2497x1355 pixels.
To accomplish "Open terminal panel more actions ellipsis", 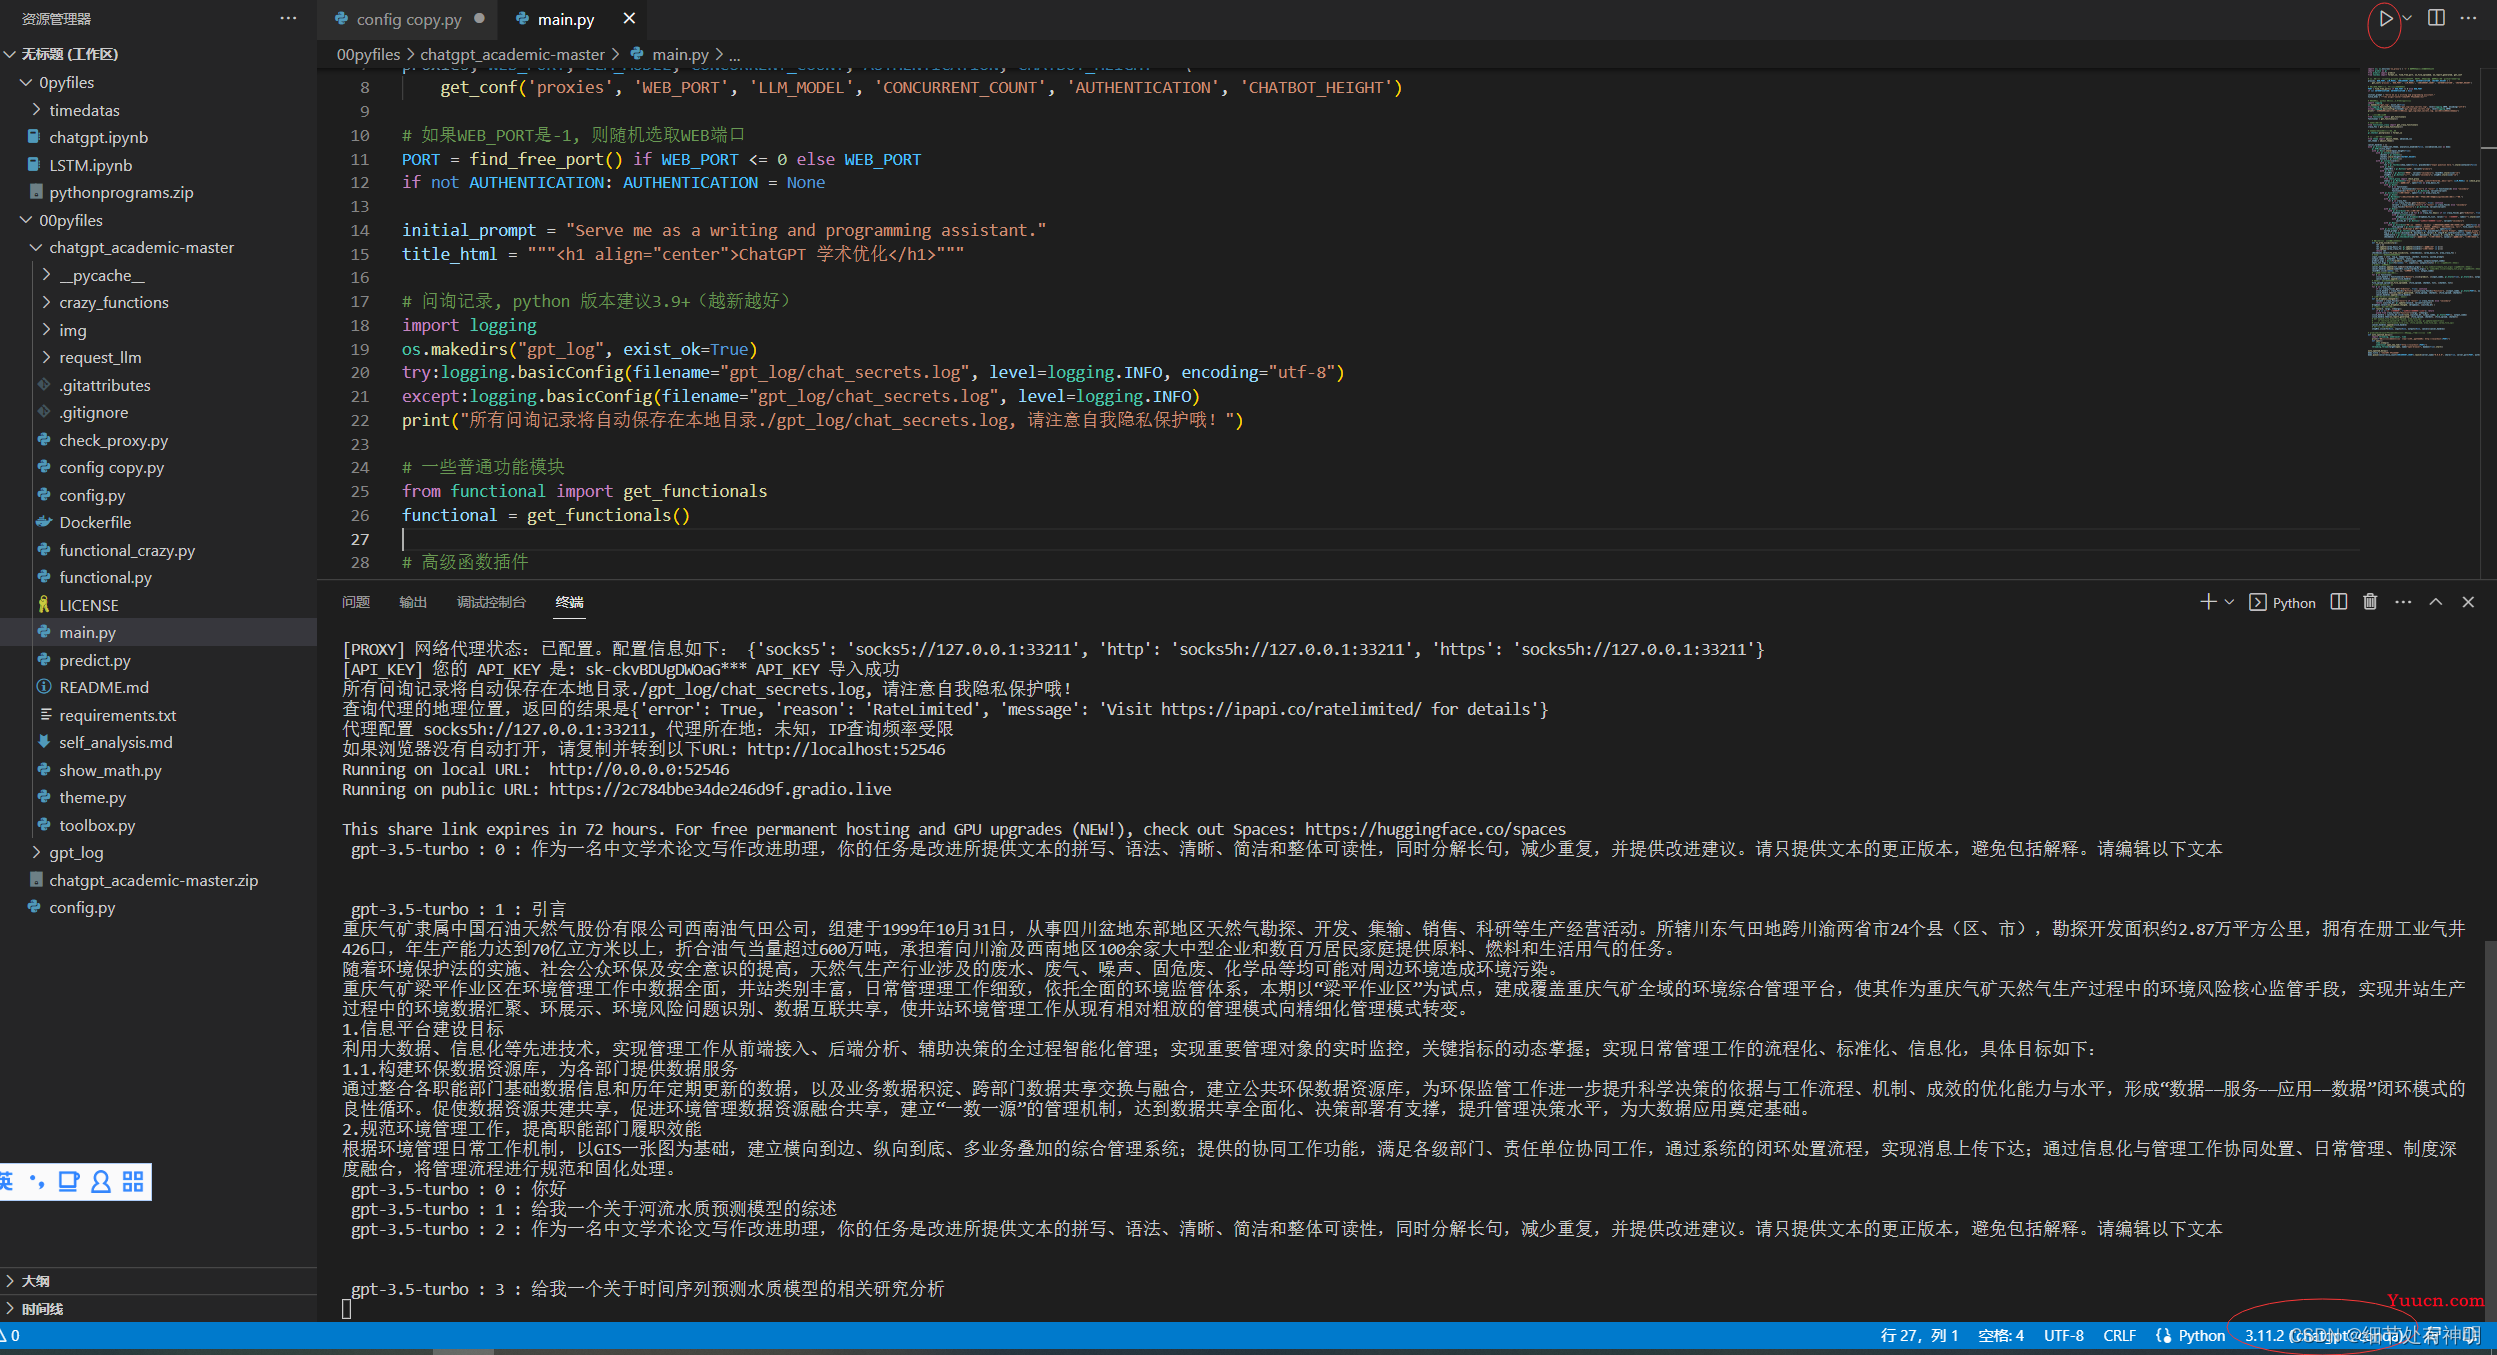I will pos(2403,602).
